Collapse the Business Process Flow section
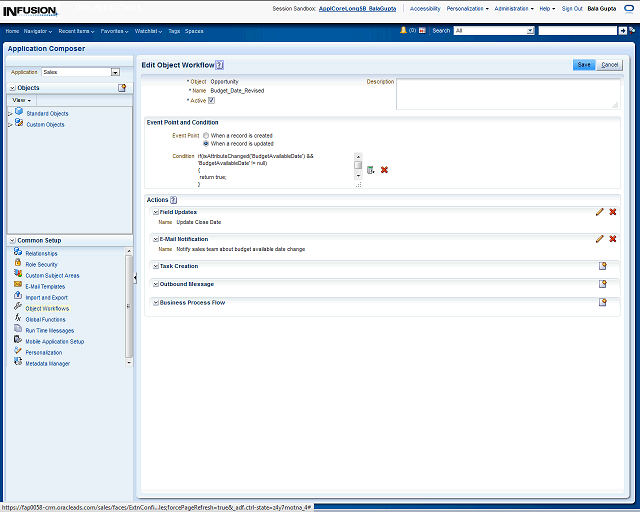 coord(155,302)
